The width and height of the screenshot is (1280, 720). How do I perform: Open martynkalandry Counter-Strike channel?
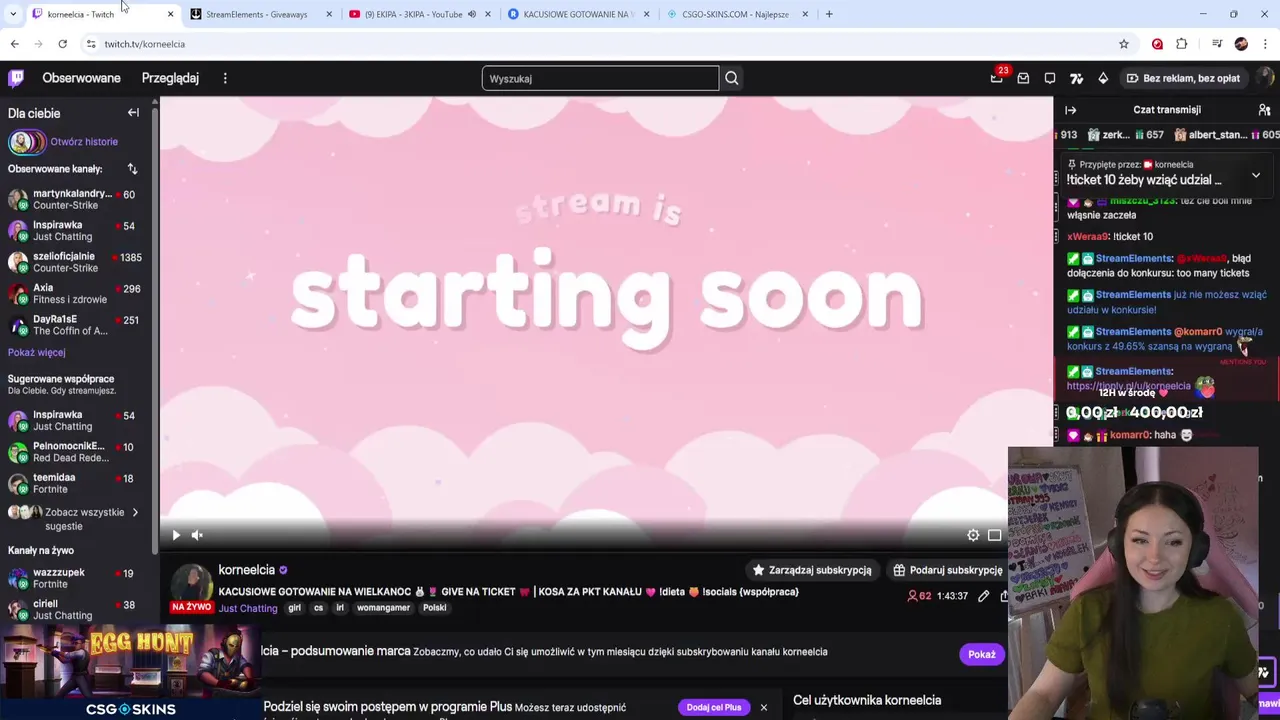point(75,200)
